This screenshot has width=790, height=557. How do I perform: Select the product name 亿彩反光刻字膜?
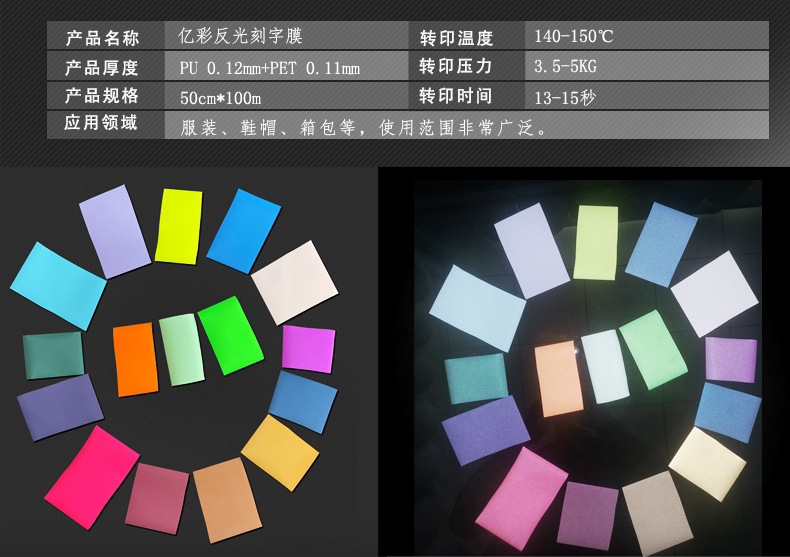(240, 36)
